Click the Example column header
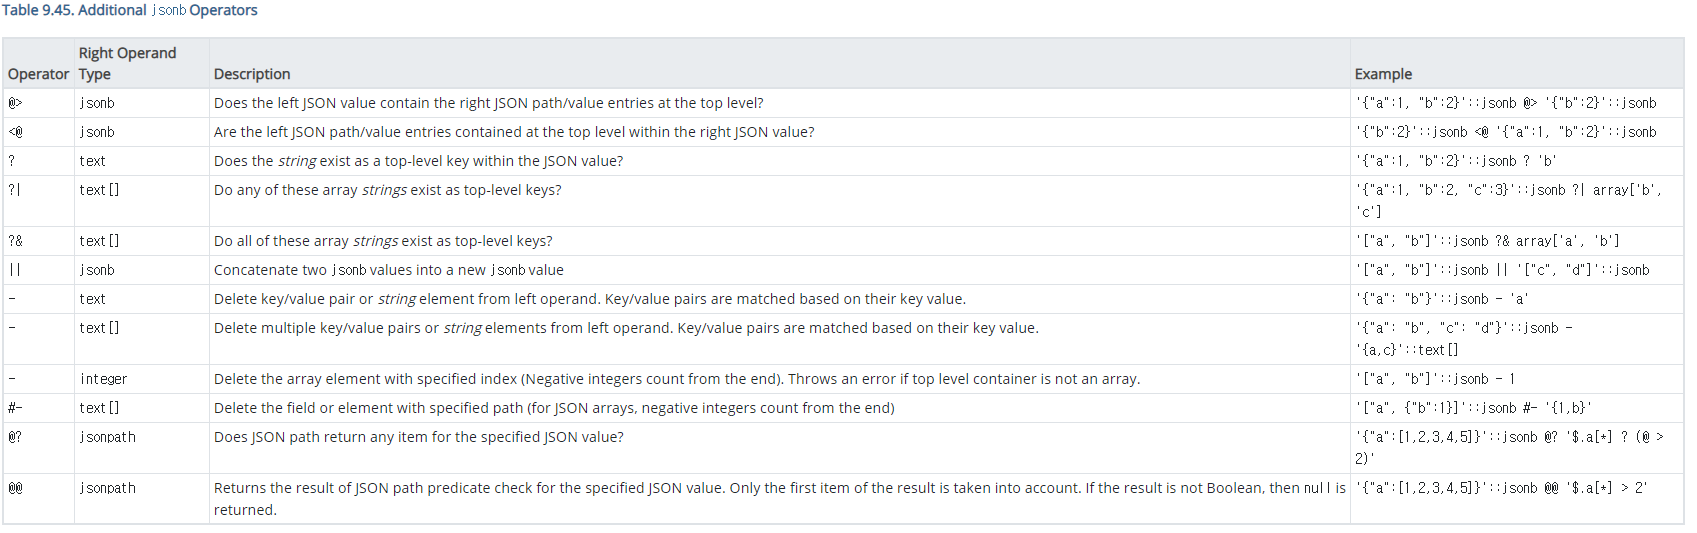The height and width of the screenshot is (533, 1697). click(1383, 74)
